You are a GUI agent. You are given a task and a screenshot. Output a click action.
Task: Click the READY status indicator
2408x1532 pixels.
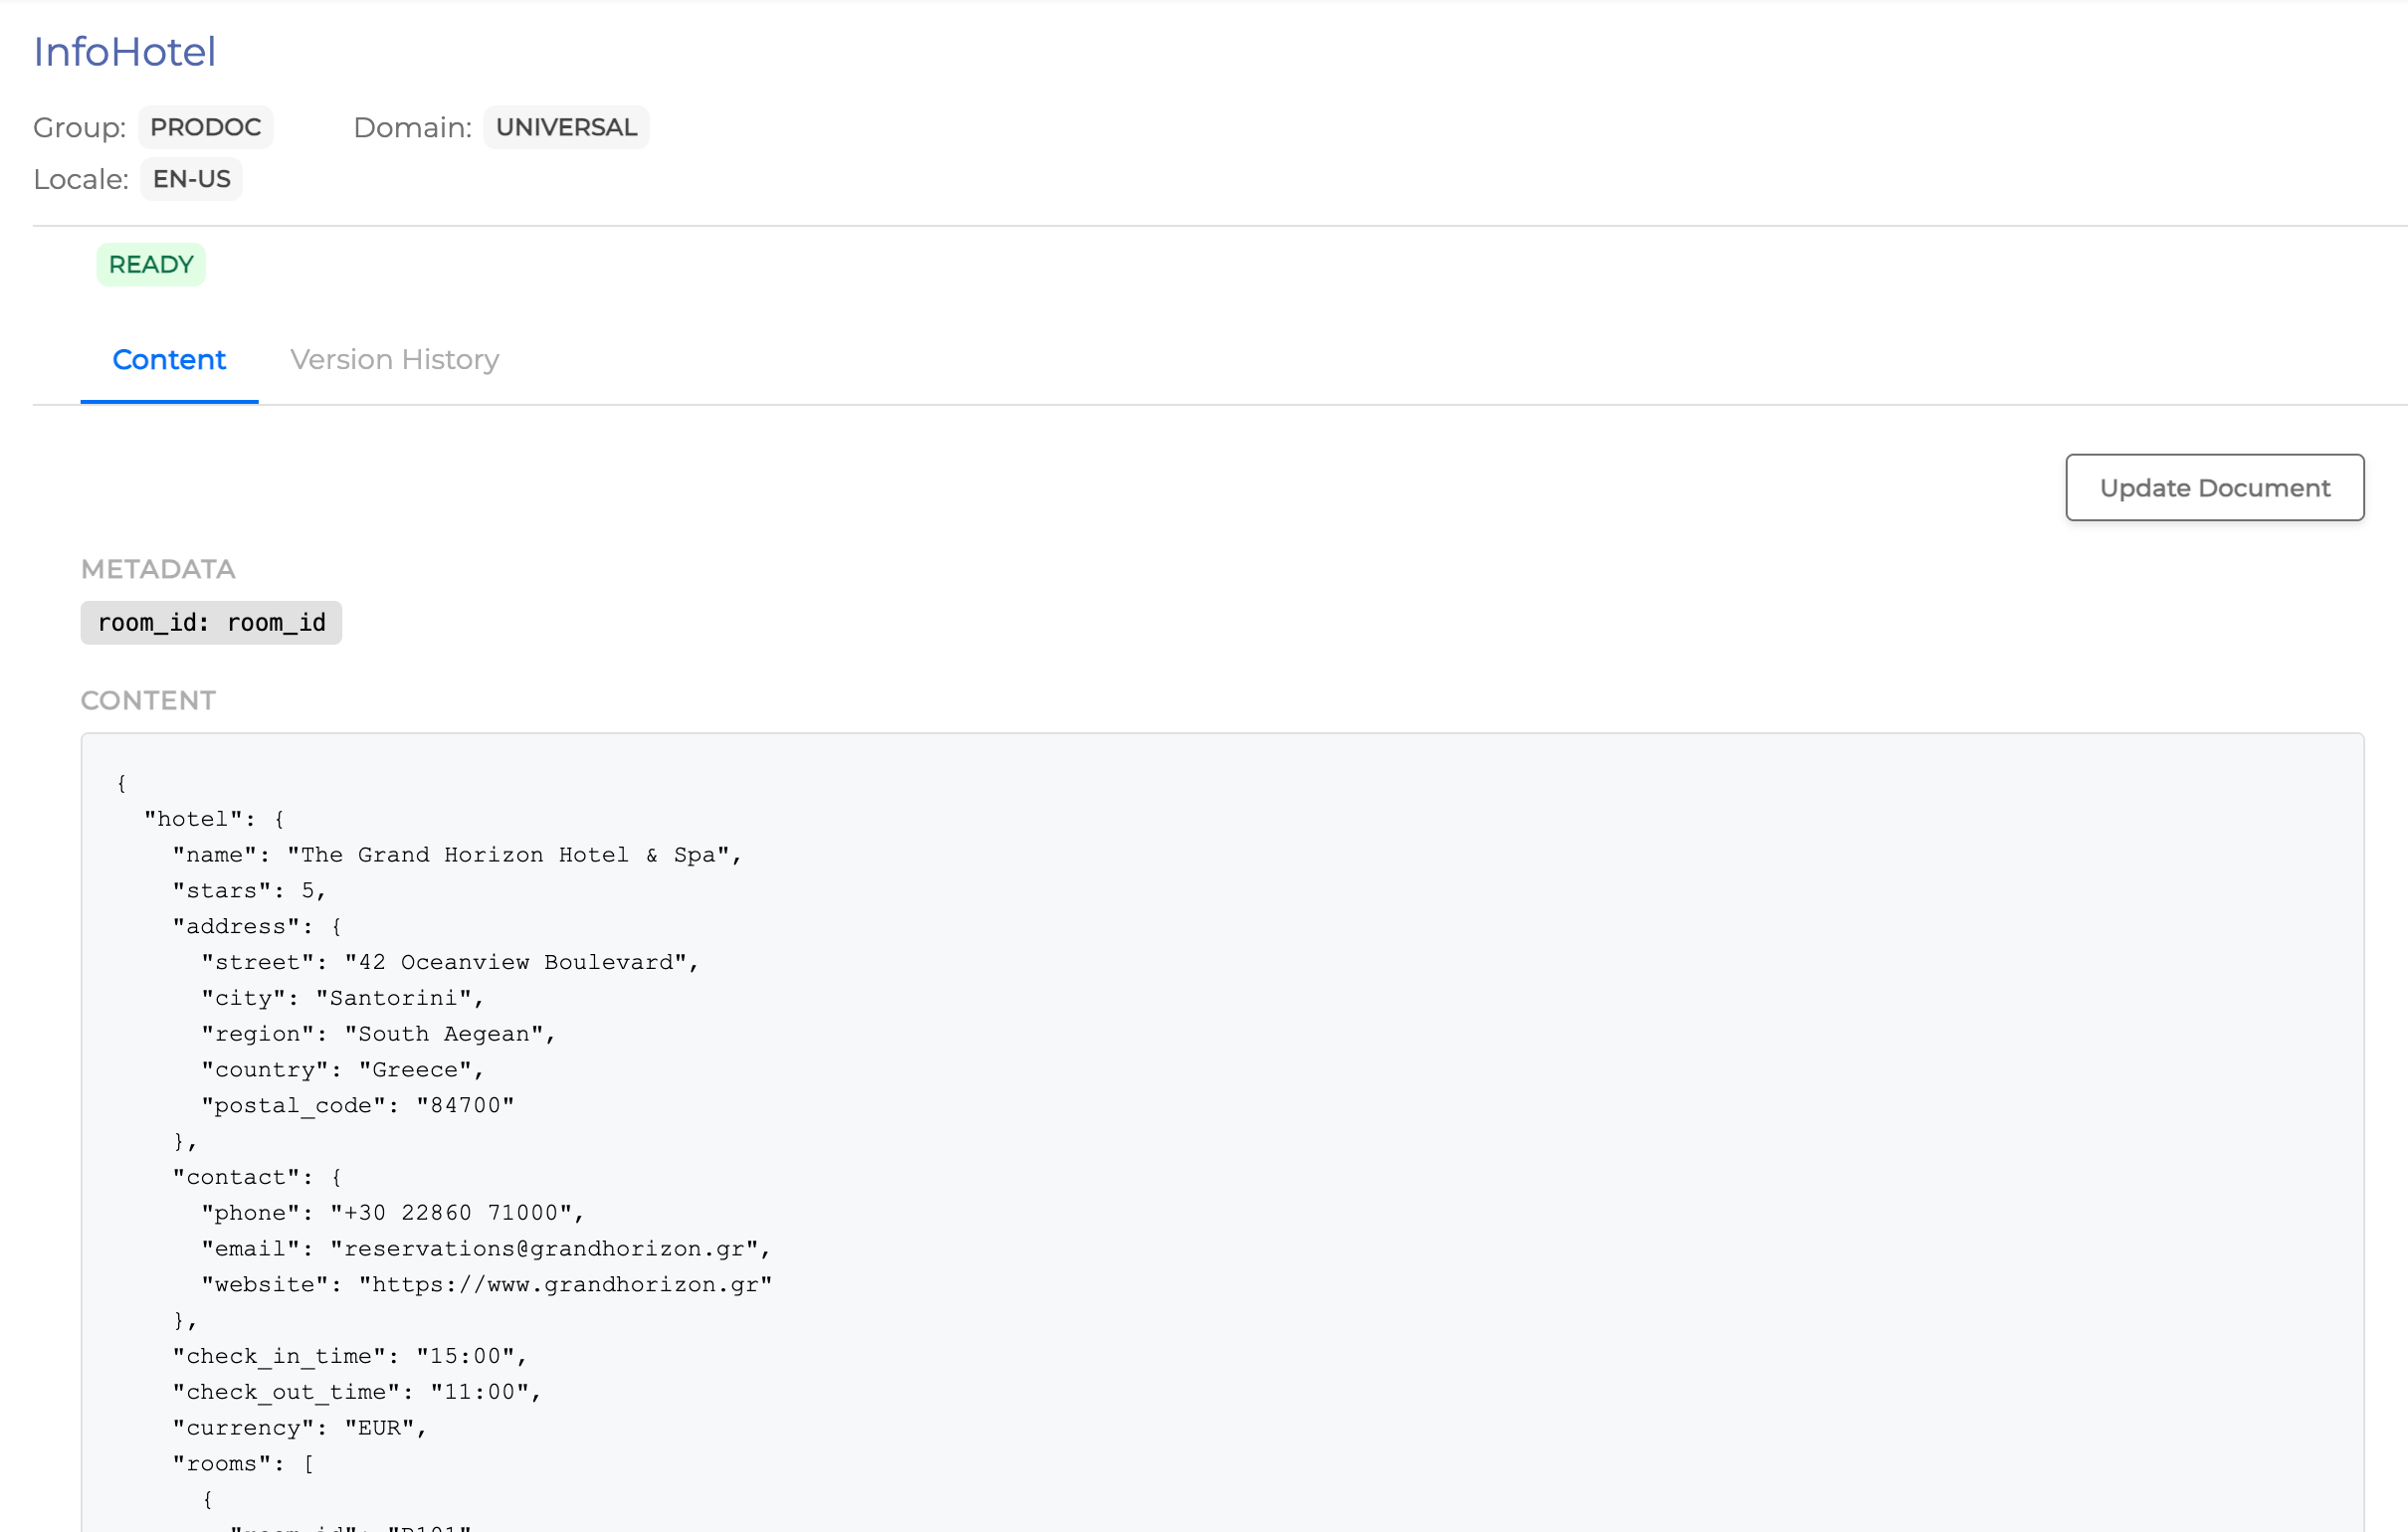pyautogui.click(x=151, y=264)
